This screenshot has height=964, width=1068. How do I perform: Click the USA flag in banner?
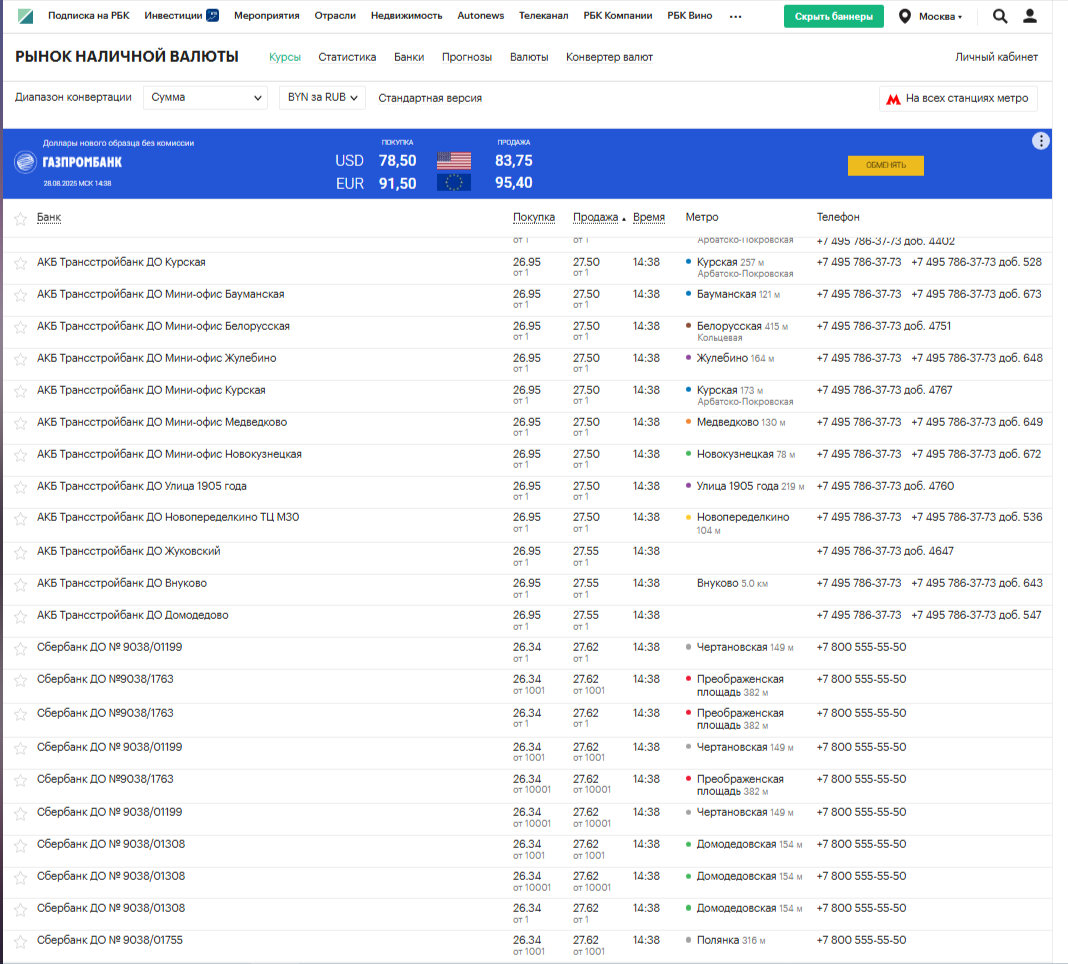coord(454,161)
